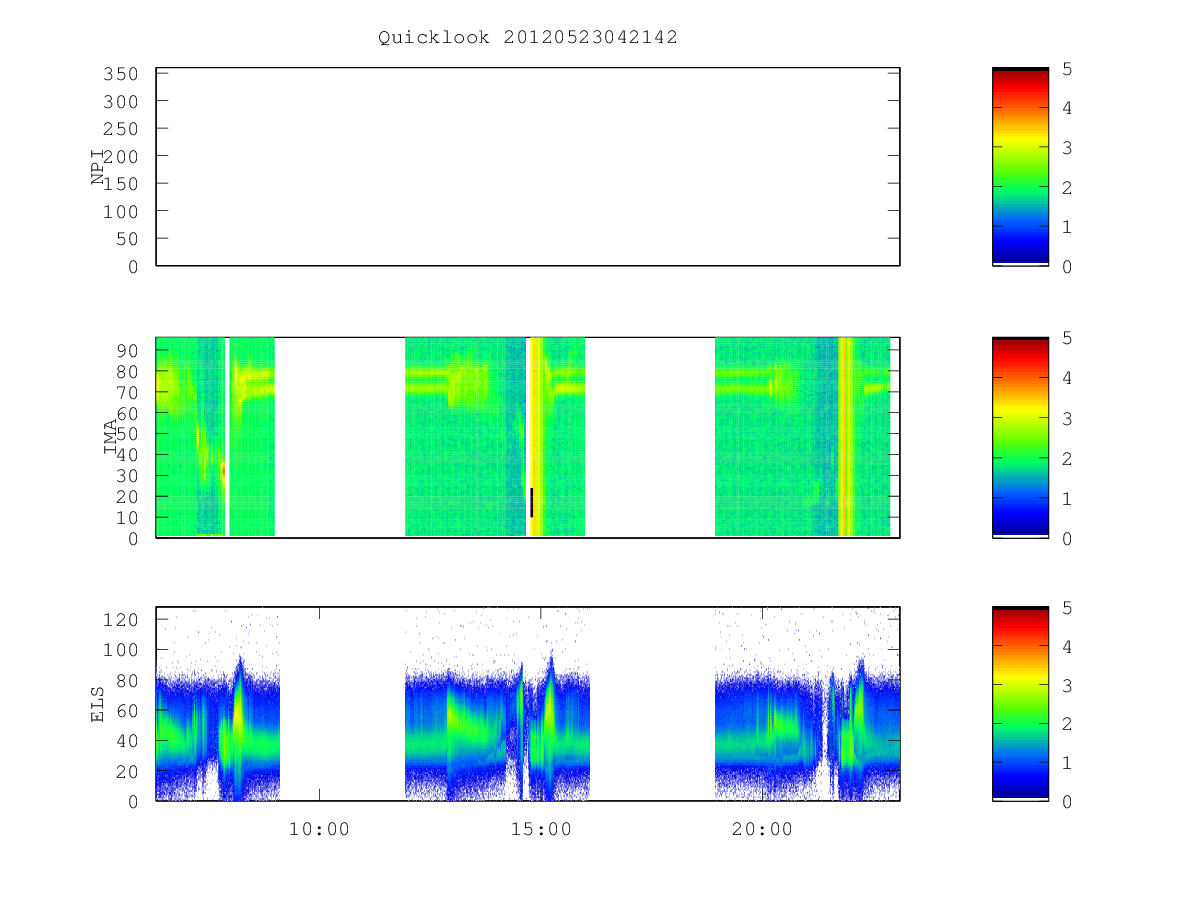1200x900 pixels.
Task: Click the 150 tick on NPI axis
Action: [x=122, y=184]
